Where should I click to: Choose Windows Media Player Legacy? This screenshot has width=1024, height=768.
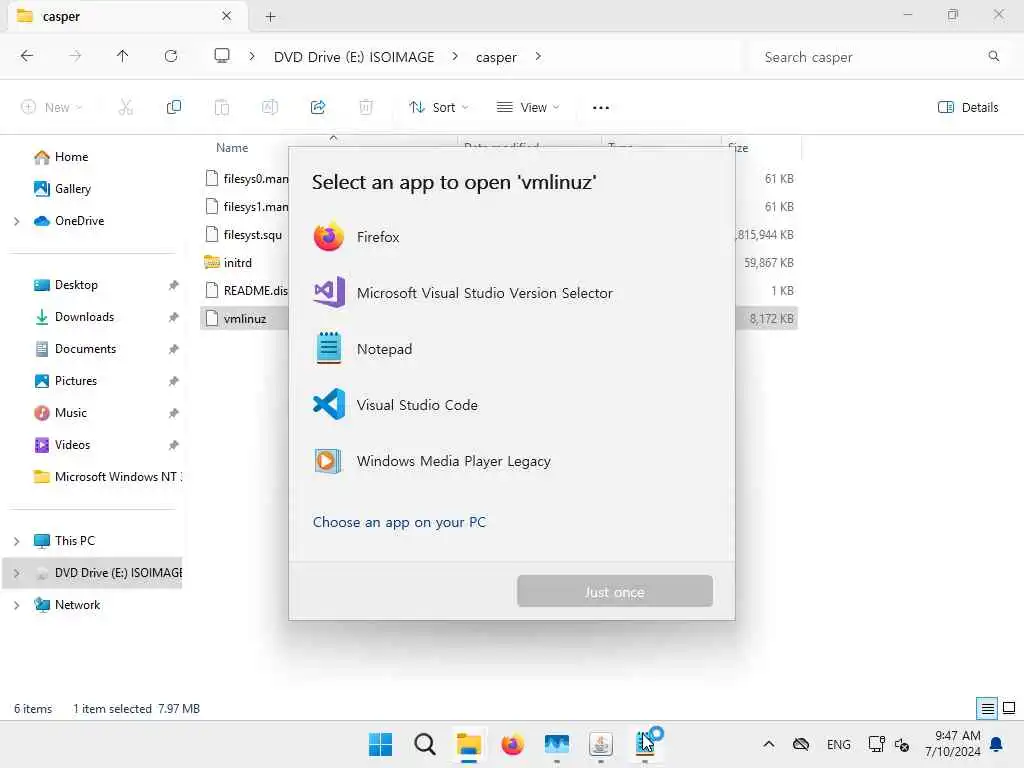click(511, 461)
